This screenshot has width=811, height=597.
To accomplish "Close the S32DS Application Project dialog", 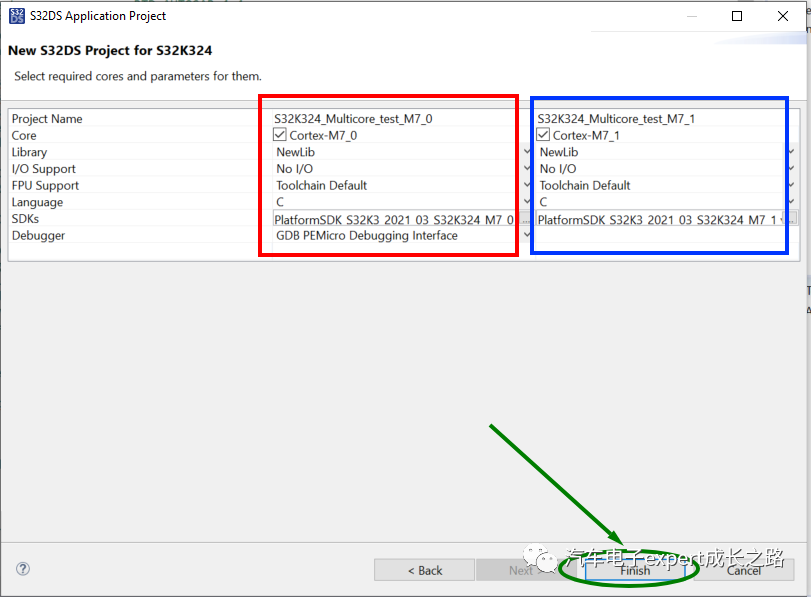I will [x=783, y=16].
